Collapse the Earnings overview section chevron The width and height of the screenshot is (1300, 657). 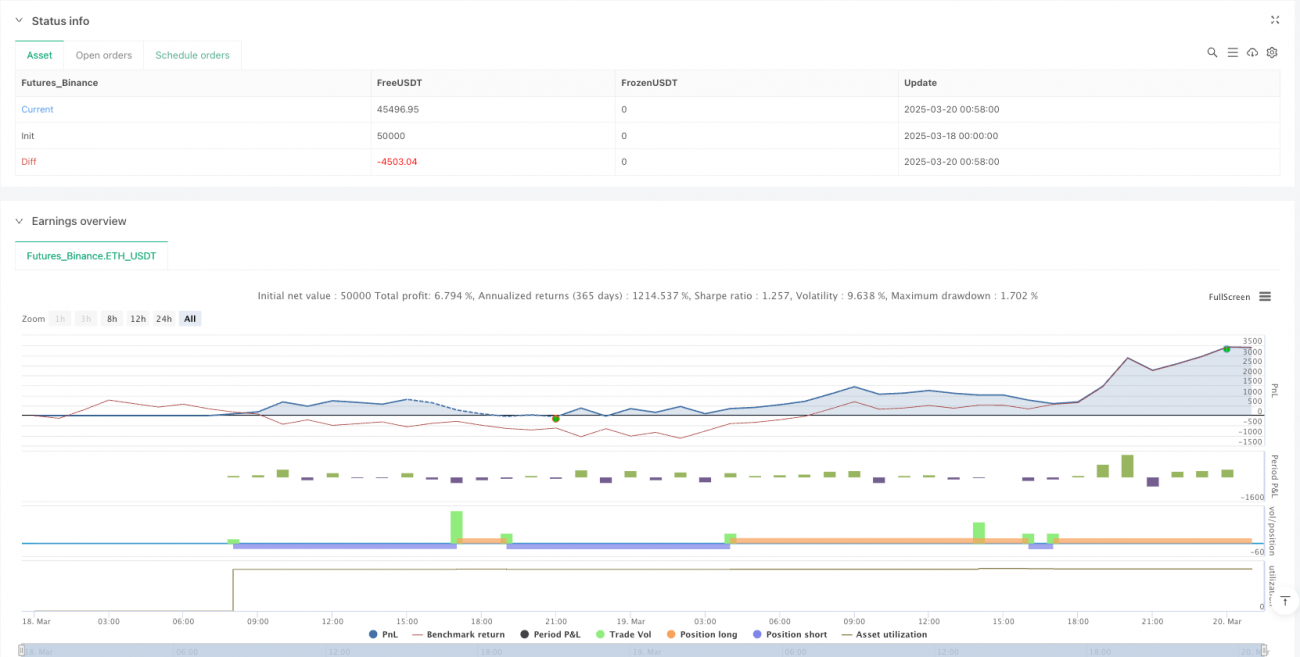pyautogui.click(x=19, y=221)
